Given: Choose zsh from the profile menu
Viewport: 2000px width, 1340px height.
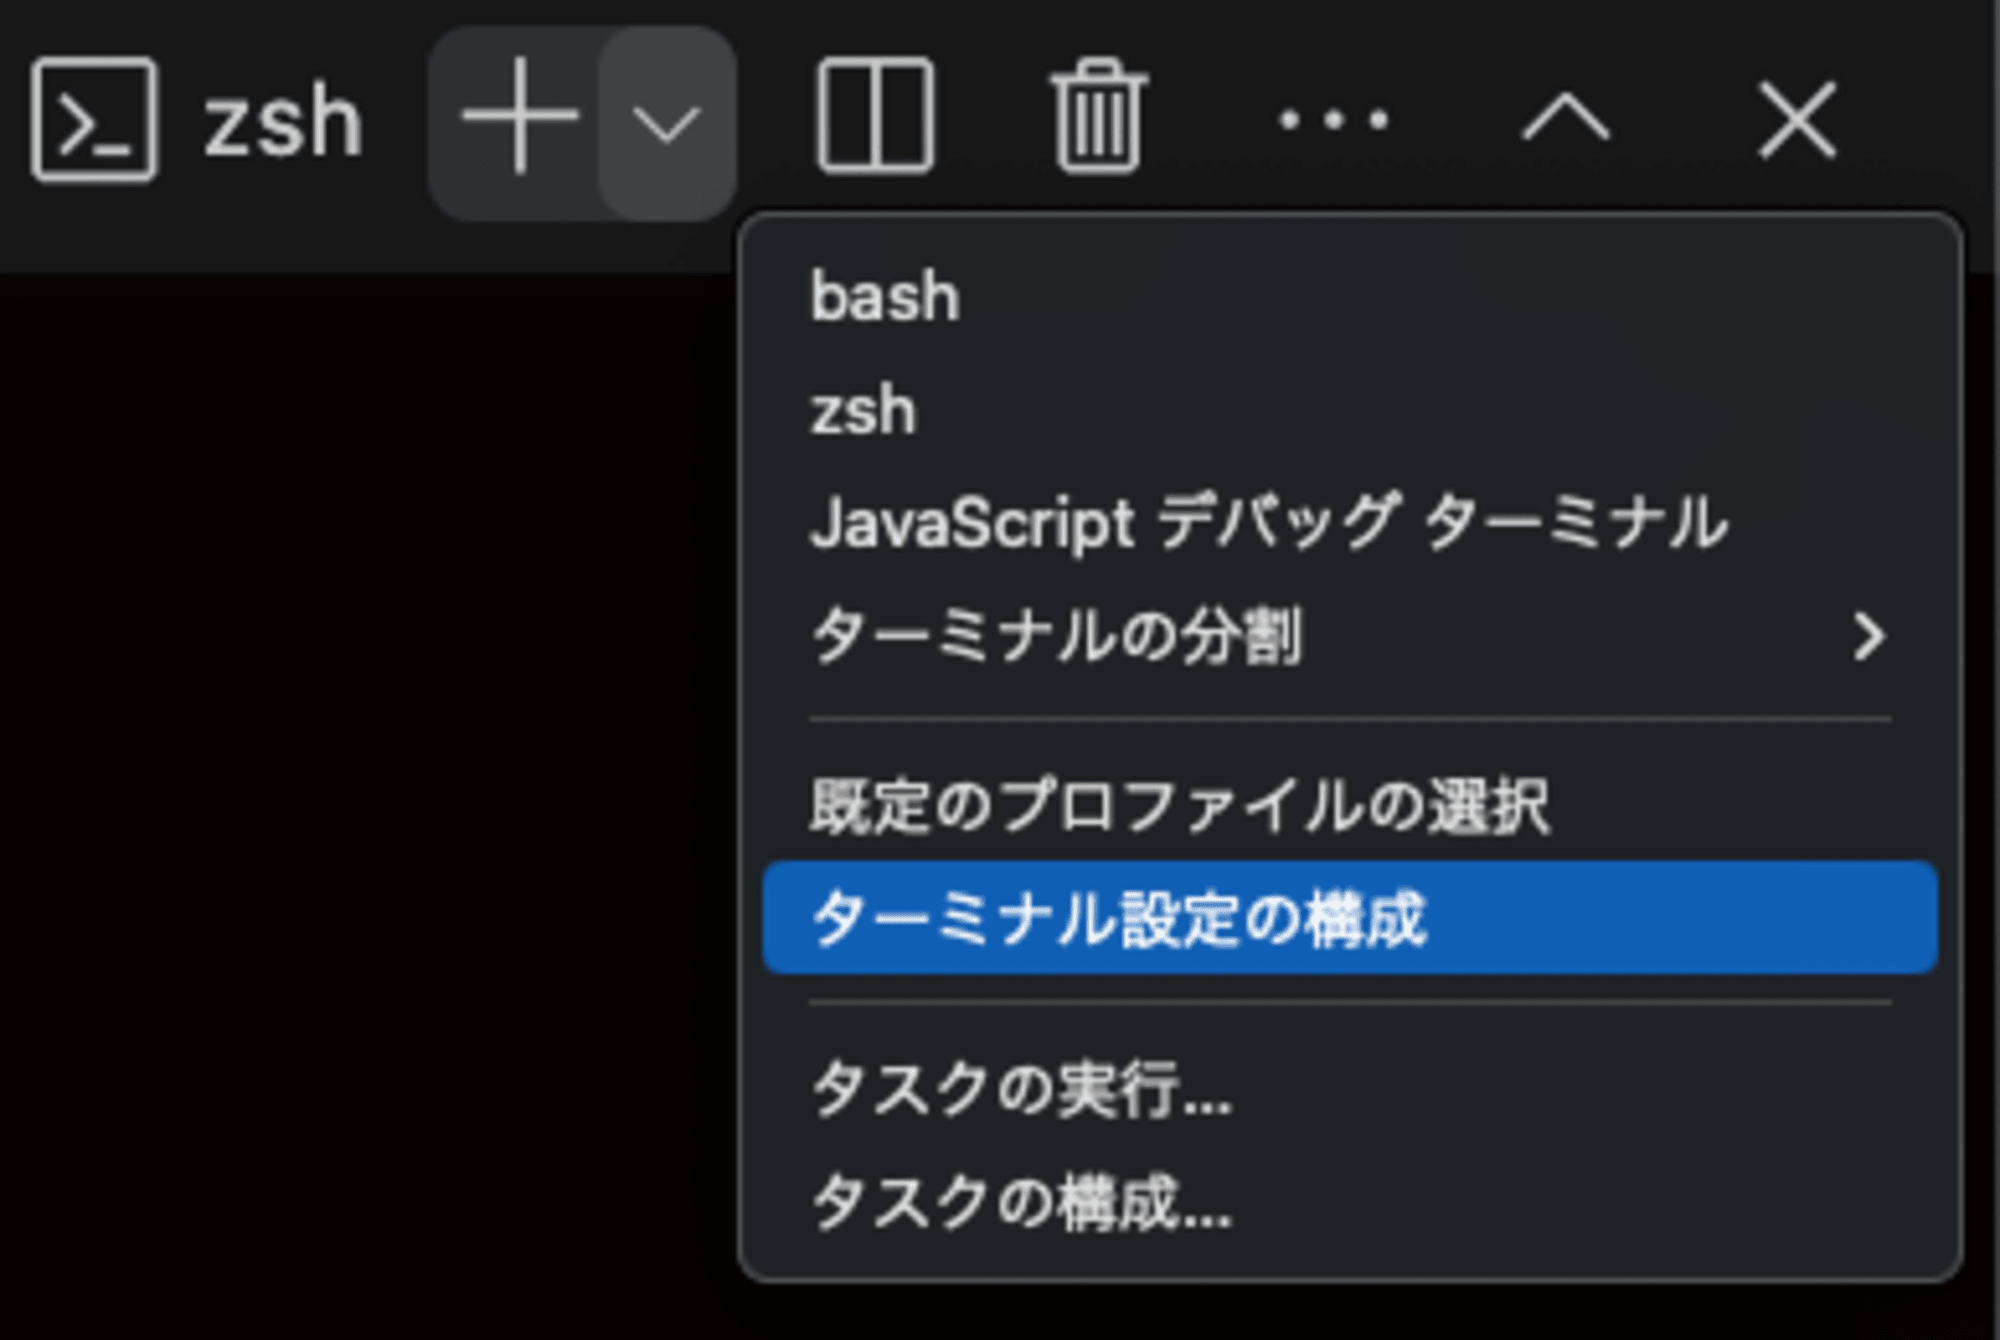Looking at the screenshot, I should (1350, 410).
